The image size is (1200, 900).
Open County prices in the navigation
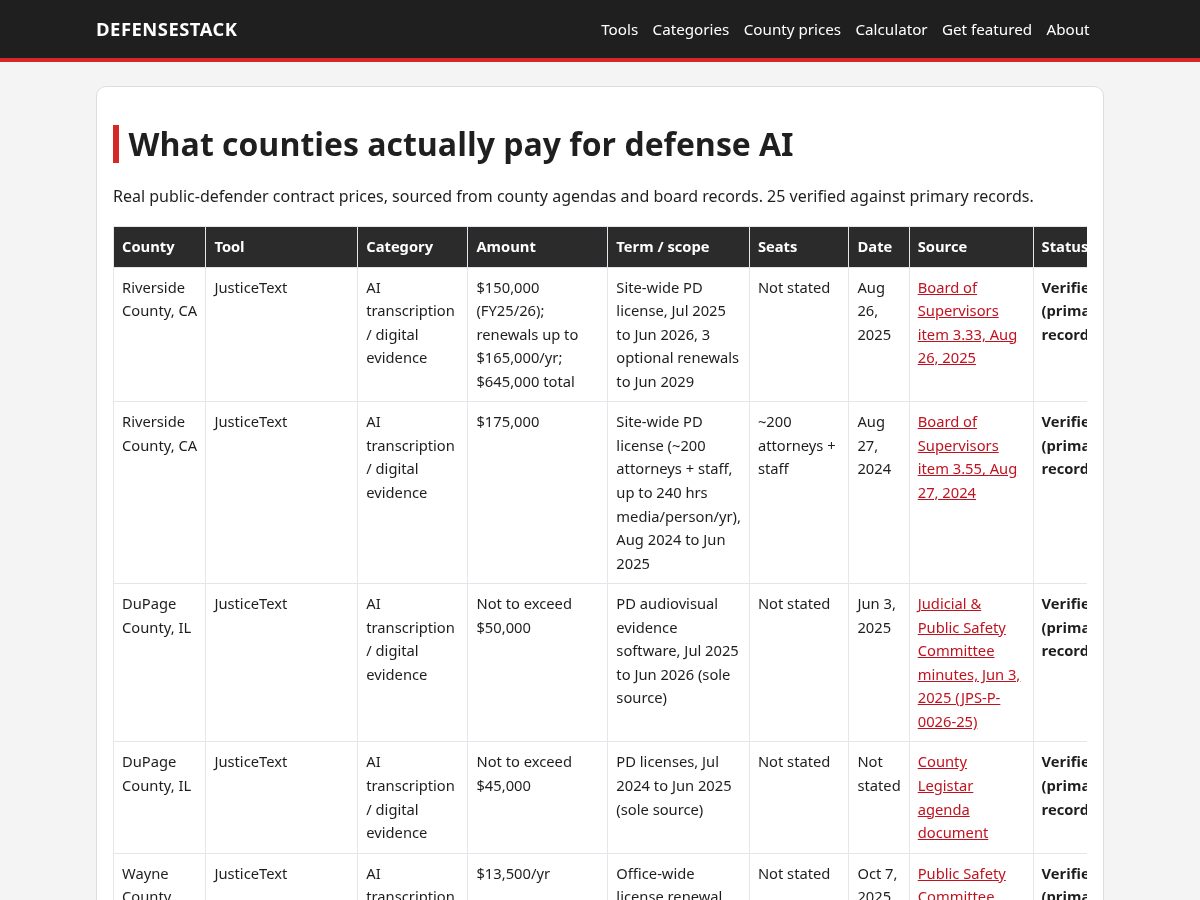click(792, 29)
